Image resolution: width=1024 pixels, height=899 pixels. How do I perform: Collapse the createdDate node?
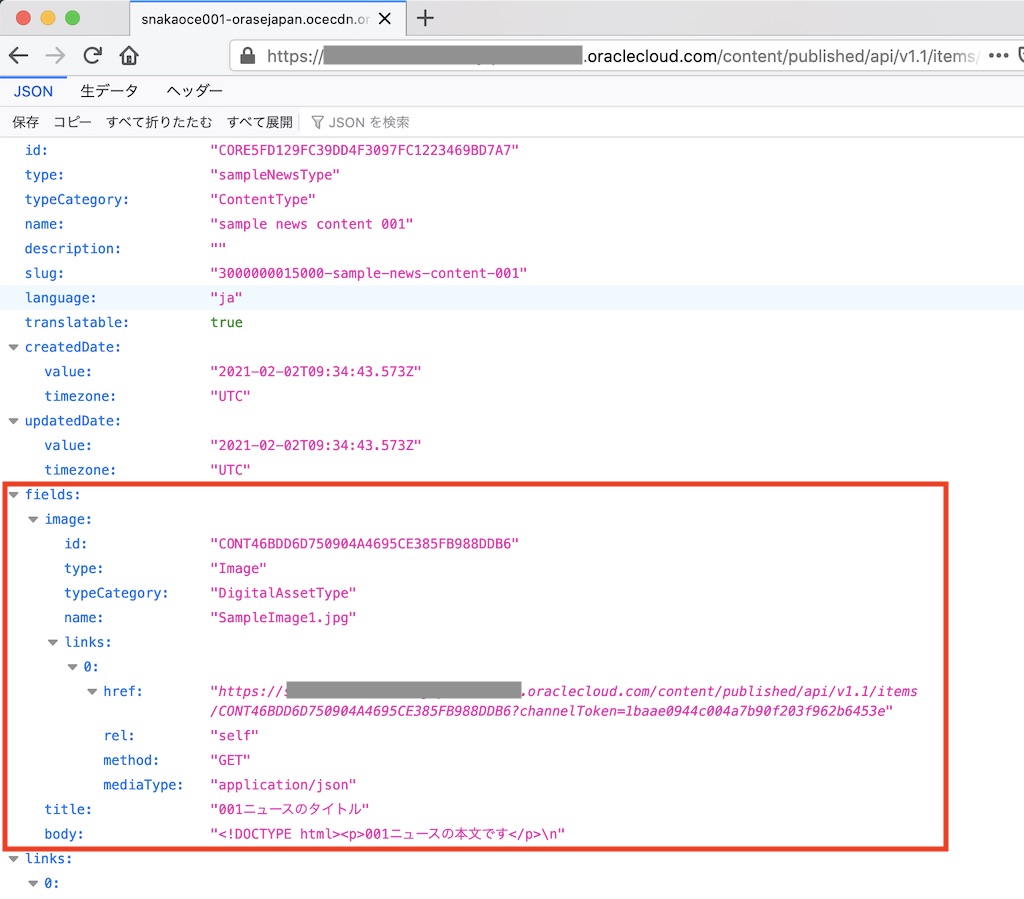coord(13,347)
